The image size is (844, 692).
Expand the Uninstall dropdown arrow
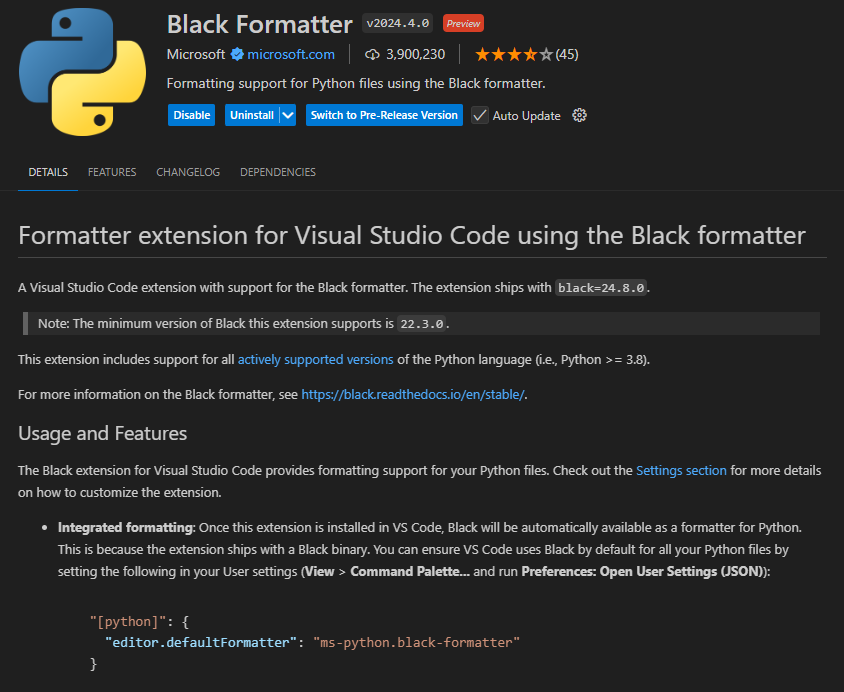(288, 115)
